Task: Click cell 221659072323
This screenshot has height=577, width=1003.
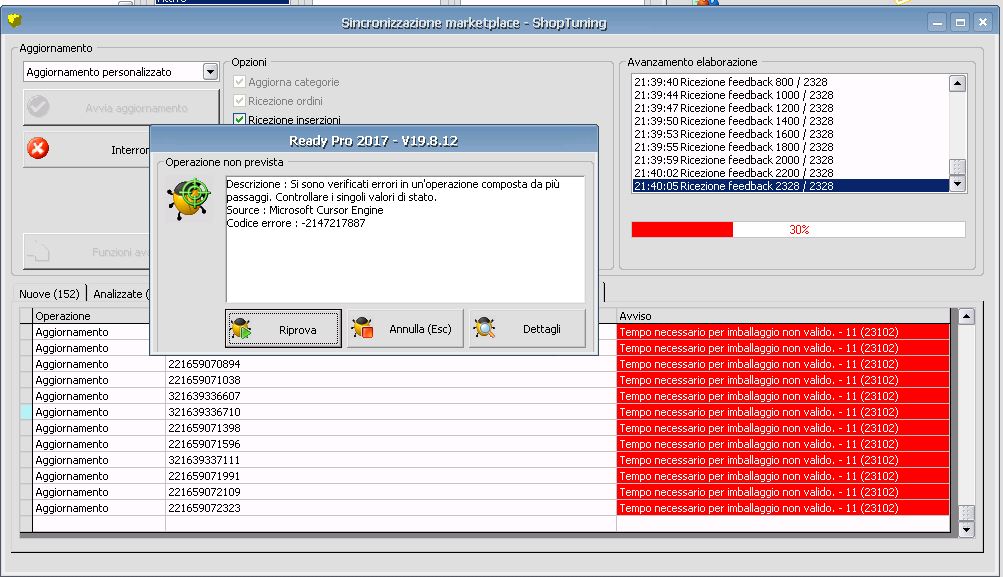Action: (x=391, y=508)
